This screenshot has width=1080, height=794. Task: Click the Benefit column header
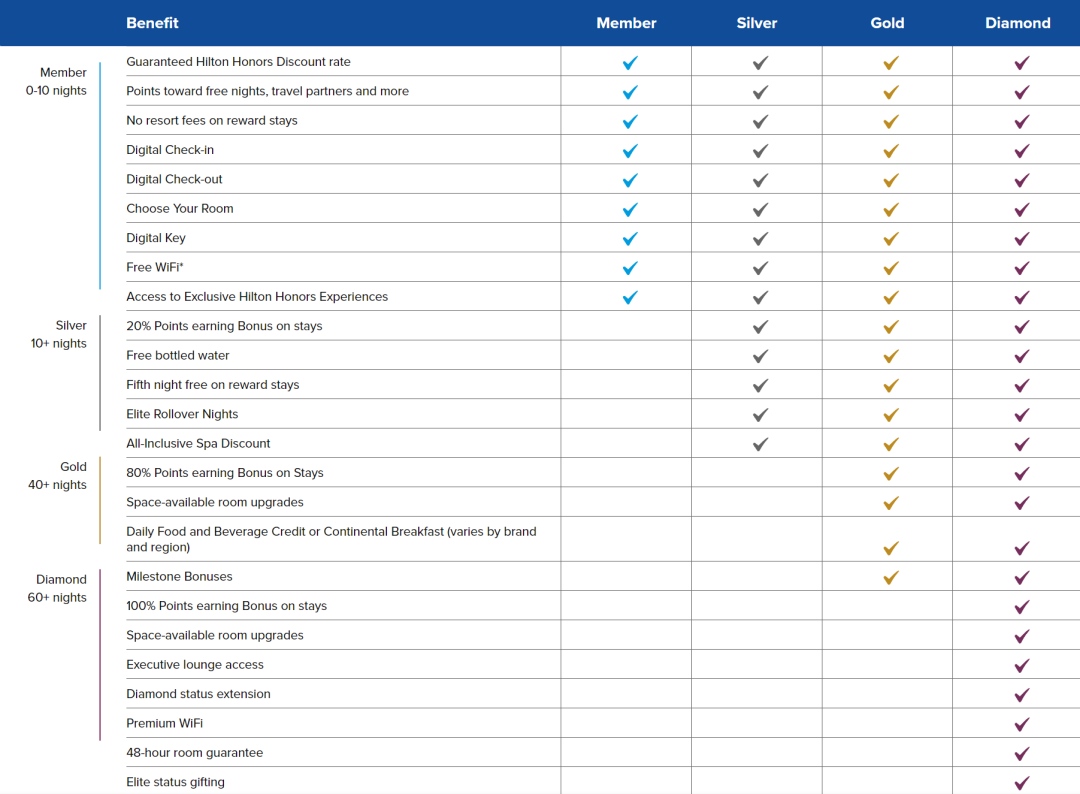(x=152, y=23)
